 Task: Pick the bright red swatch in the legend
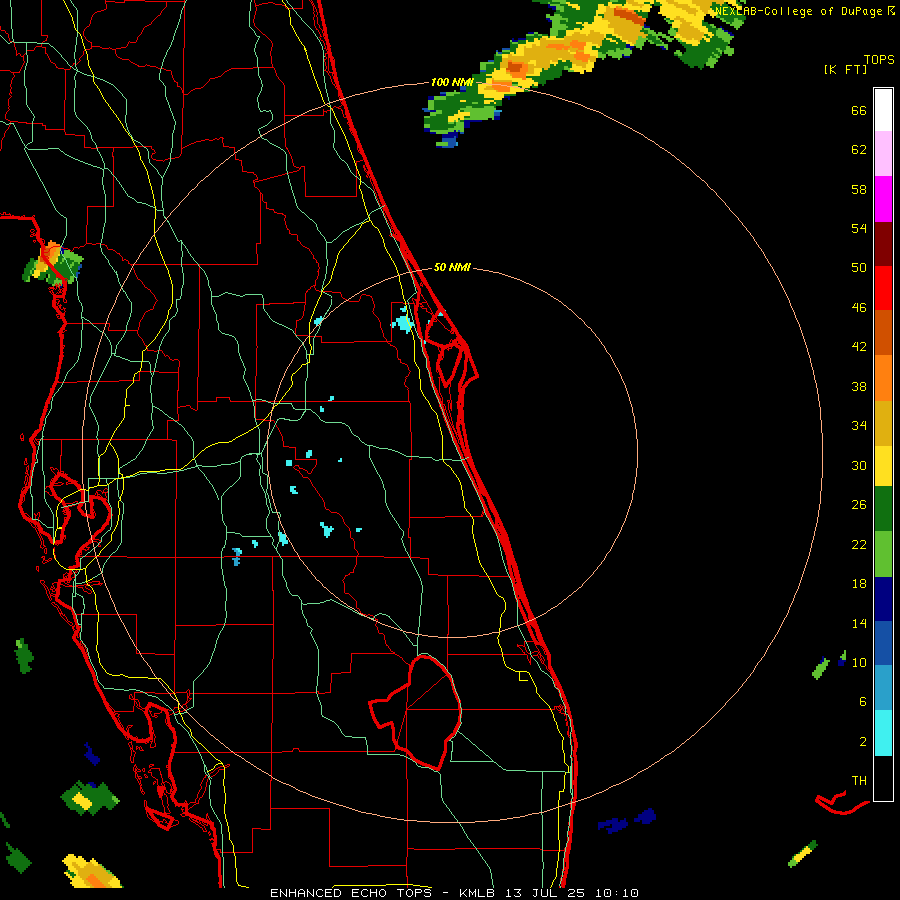(x=883, y=288)
